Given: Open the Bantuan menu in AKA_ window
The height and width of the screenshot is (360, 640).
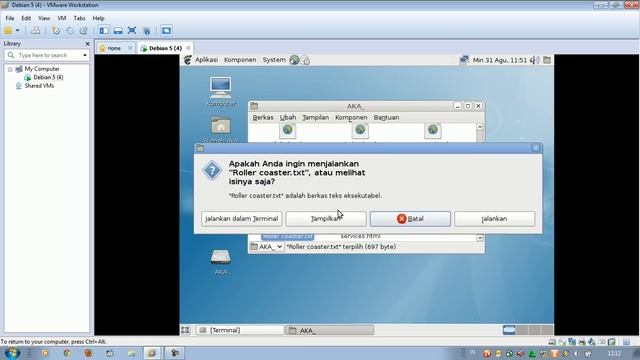Looking at the screenshot, I should click(x=386, y=118).
